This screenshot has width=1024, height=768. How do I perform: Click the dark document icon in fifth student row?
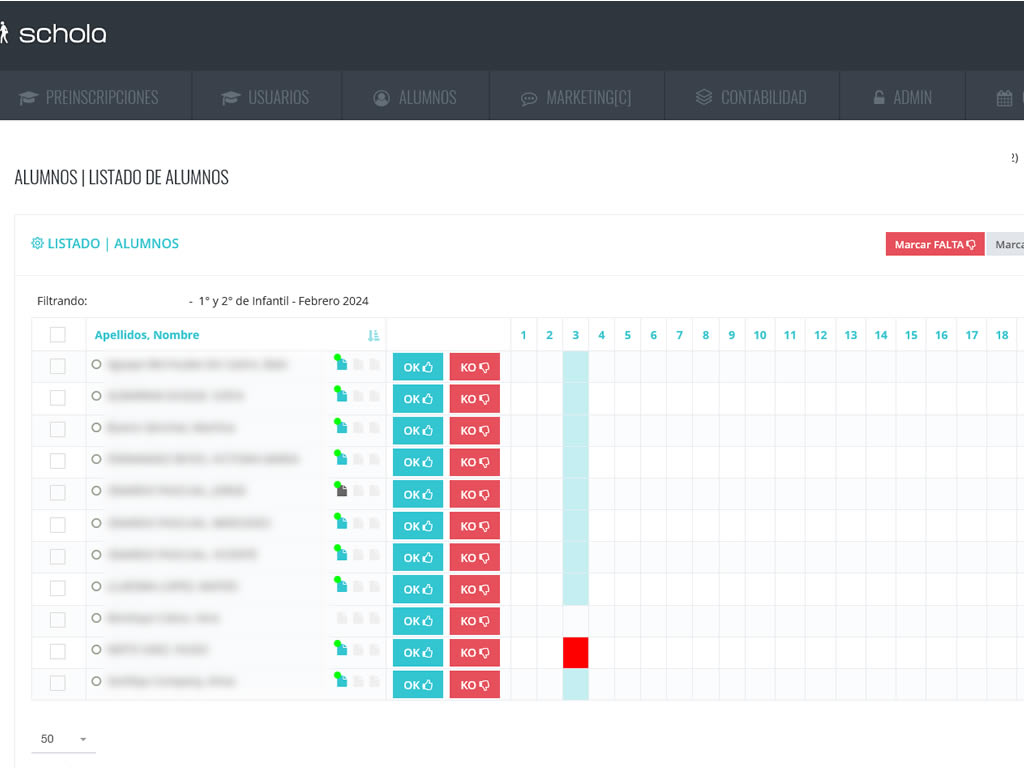(342, 491)
